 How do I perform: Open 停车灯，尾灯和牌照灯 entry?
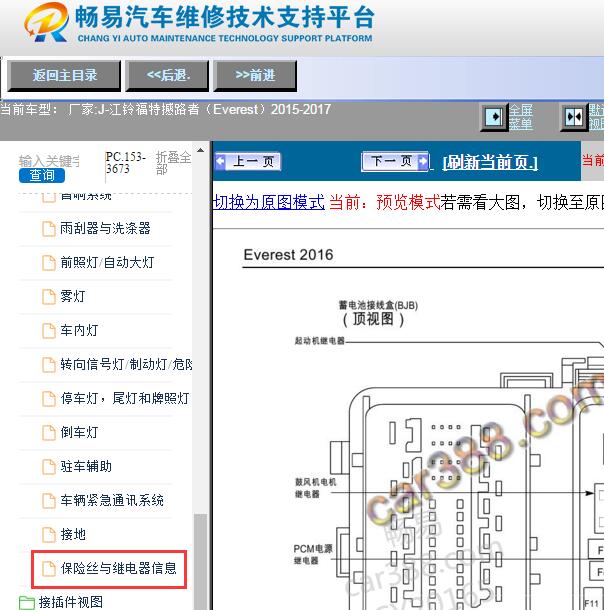tap(125, 398)
